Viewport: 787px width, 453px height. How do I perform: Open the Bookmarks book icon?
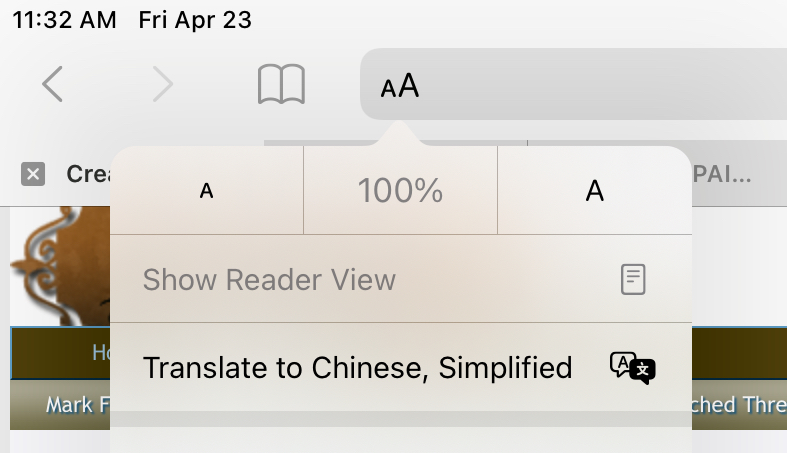pyautogui.click(x=281, y=85)
